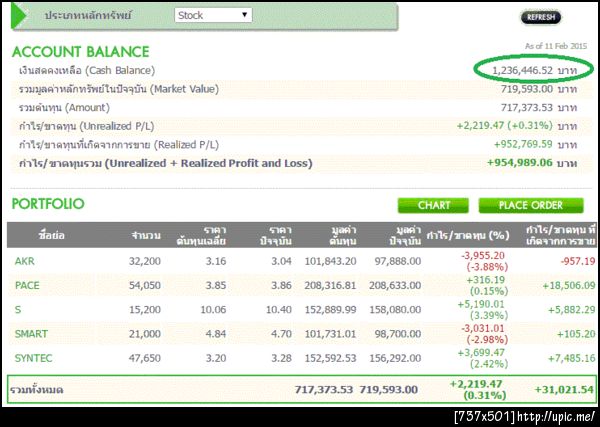Click AKR realized loss -957.19
600x427 pixels.
pos(578,261)
